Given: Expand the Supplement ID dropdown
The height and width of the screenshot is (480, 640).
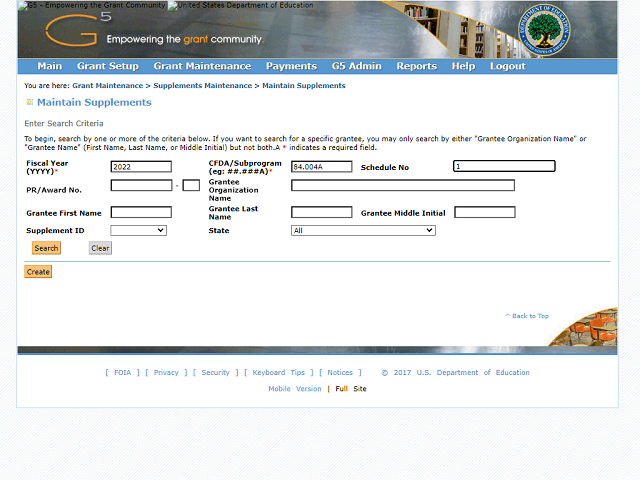Looking at the screenshot, I should pyautogui.click(x=138, y=230).
